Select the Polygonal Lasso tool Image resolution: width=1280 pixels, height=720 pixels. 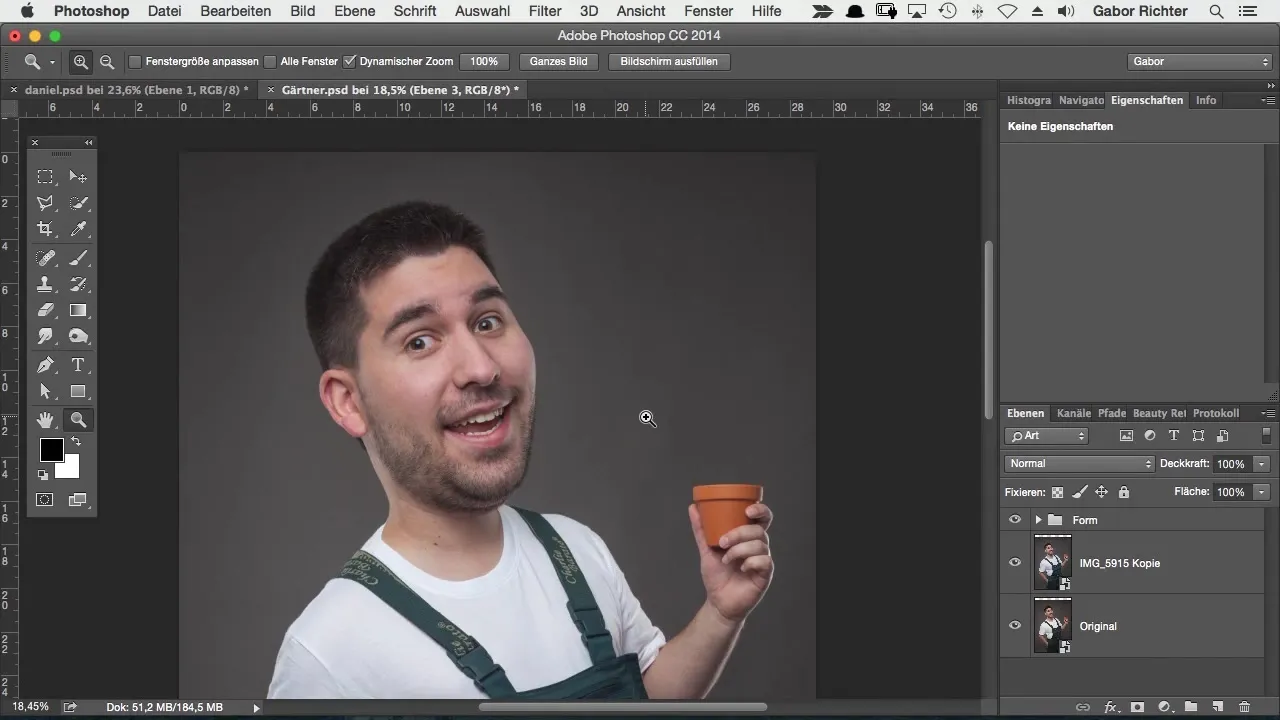[x=45, y=203]
